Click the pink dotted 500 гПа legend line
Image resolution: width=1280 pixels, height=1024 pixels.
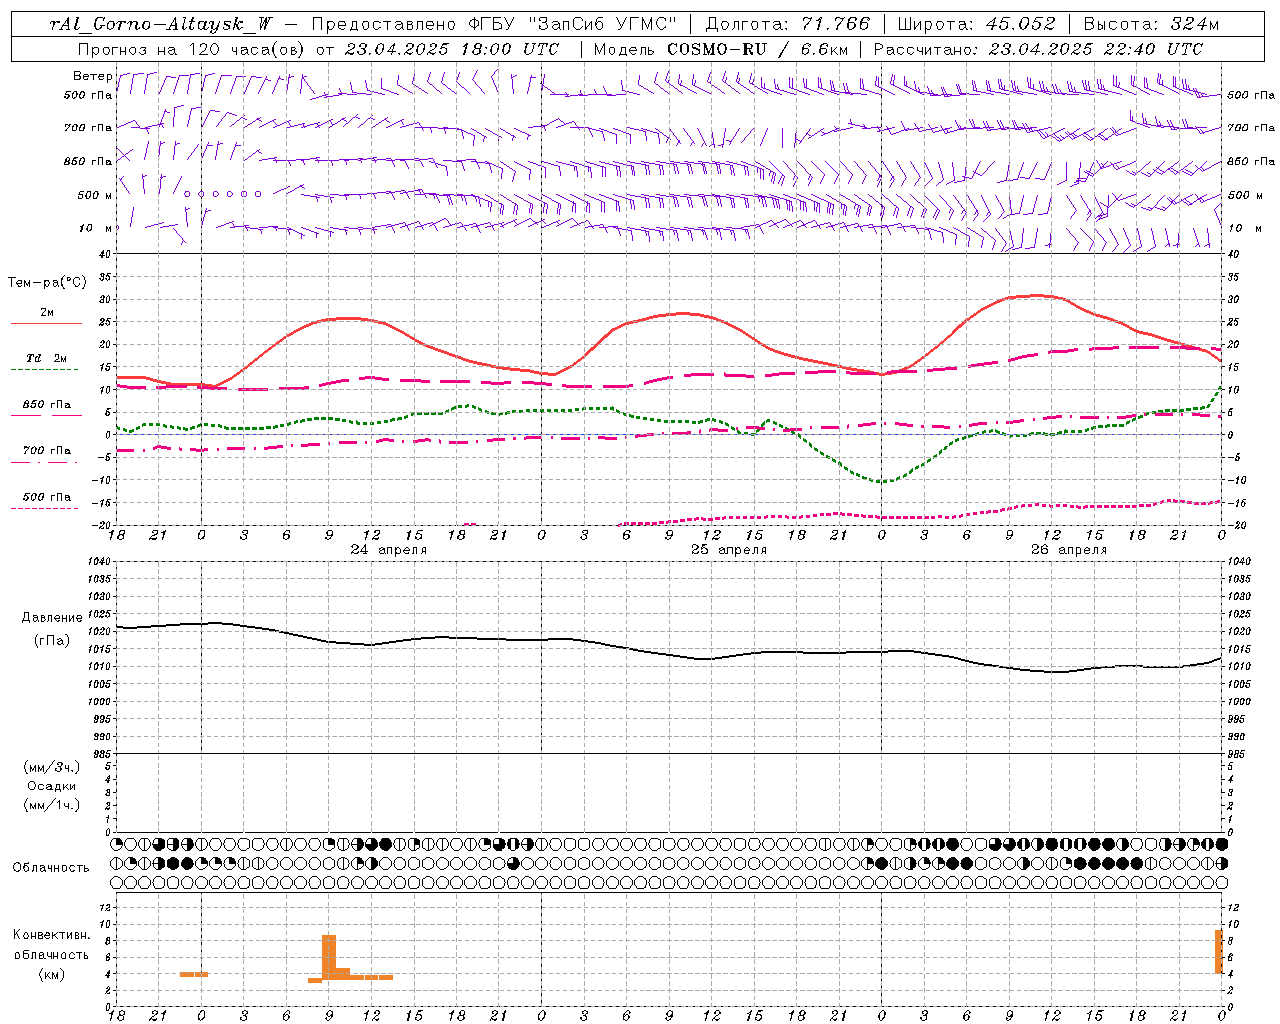tap(46, 508)
